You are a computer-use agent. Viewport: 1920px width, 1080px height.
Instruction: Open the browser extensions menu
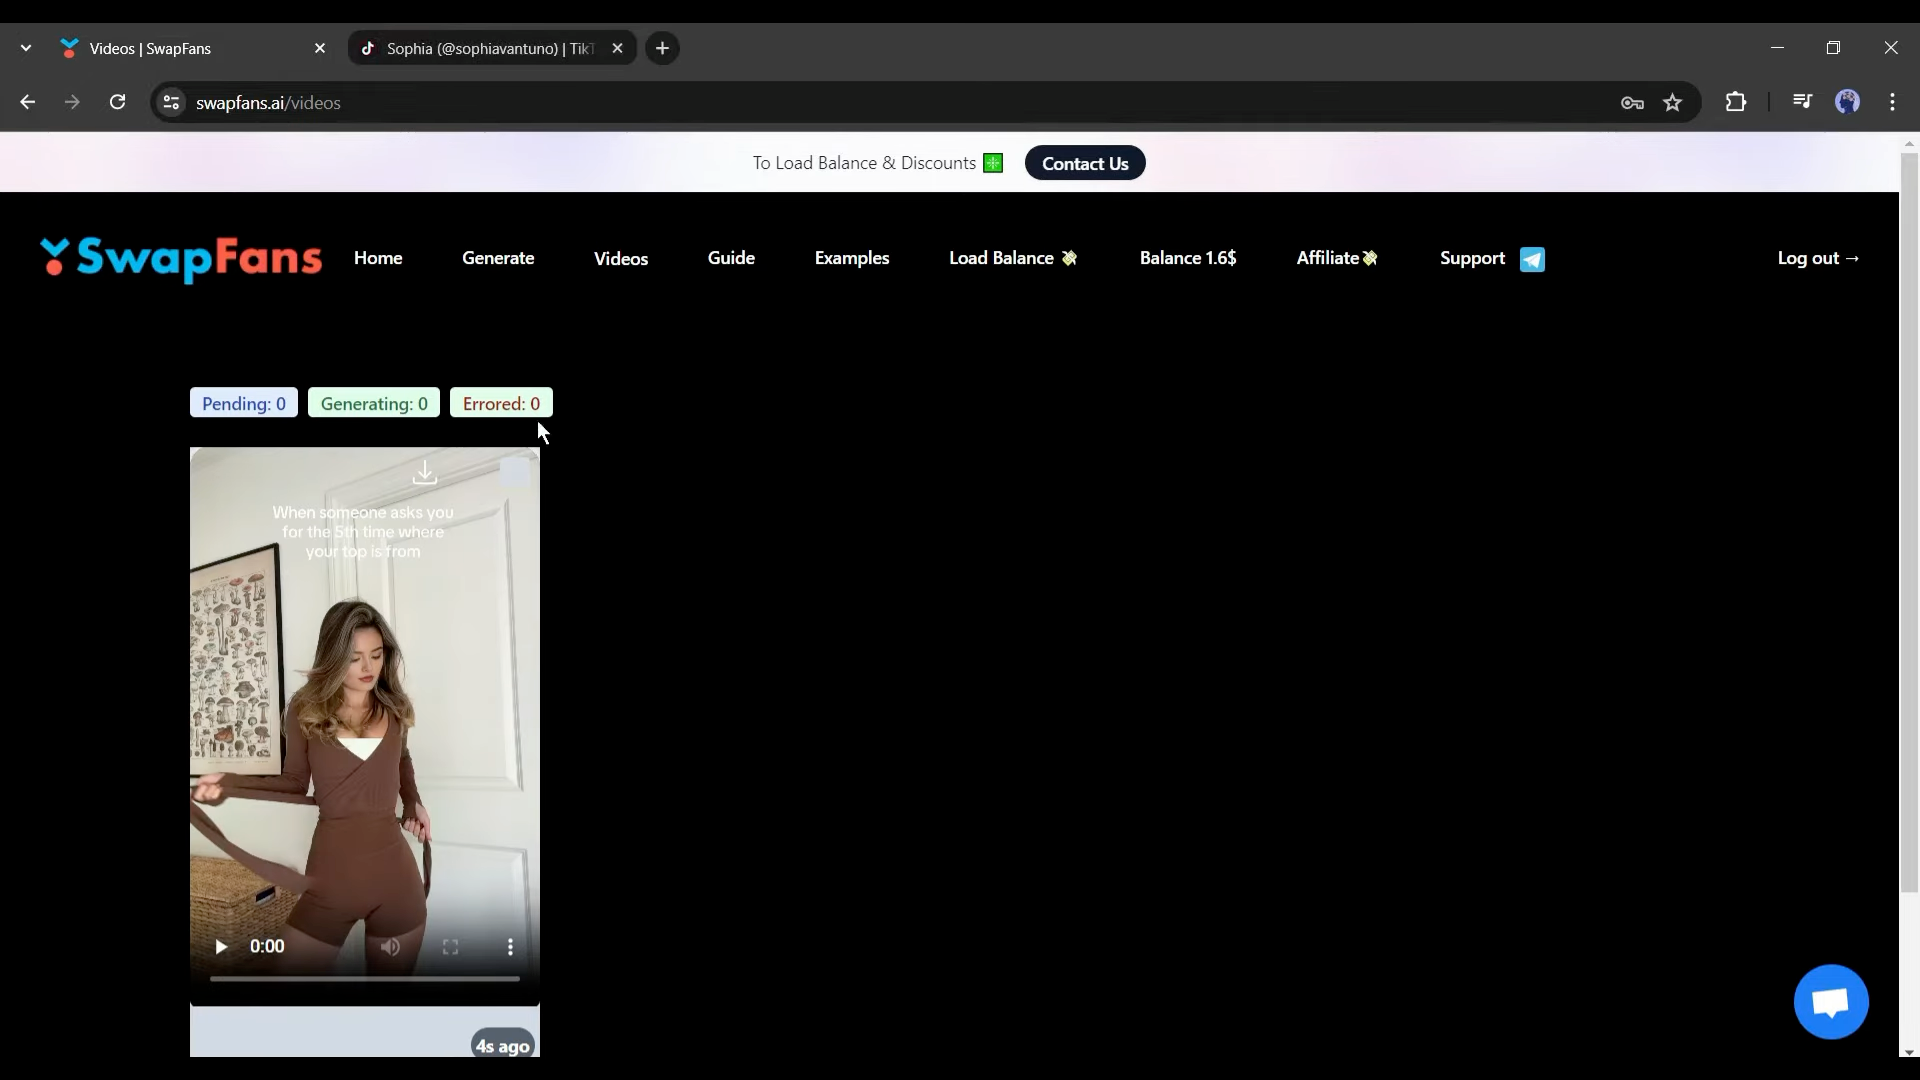1736,102
